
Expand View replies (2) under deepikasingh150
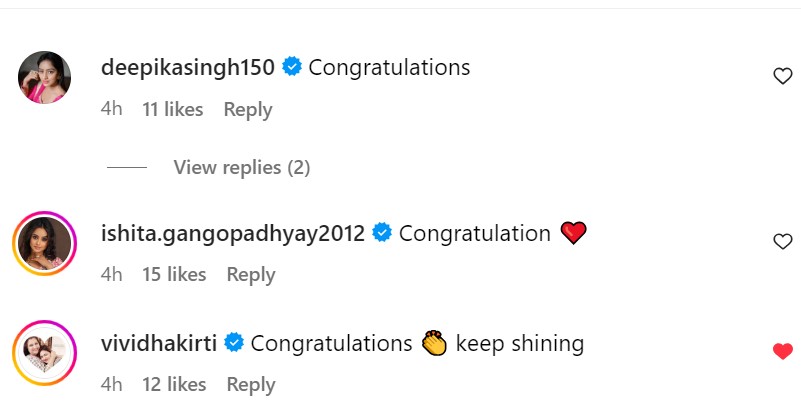(241, 168)
